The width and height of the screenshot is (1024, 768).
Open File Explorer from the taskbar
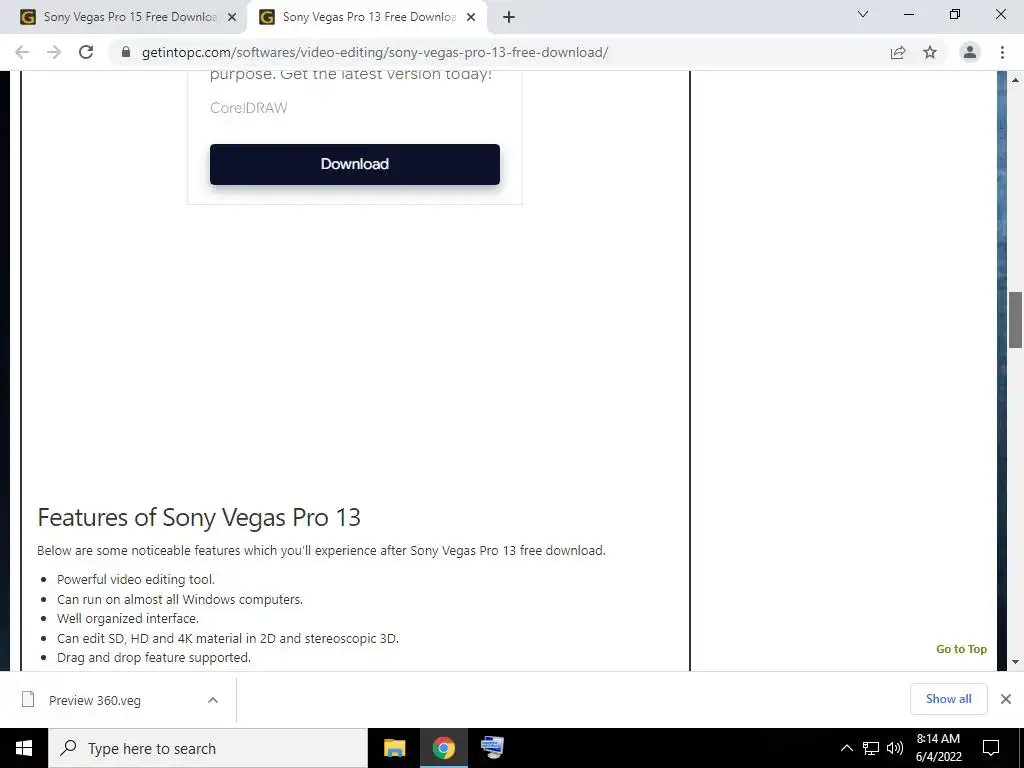point(394,748)
